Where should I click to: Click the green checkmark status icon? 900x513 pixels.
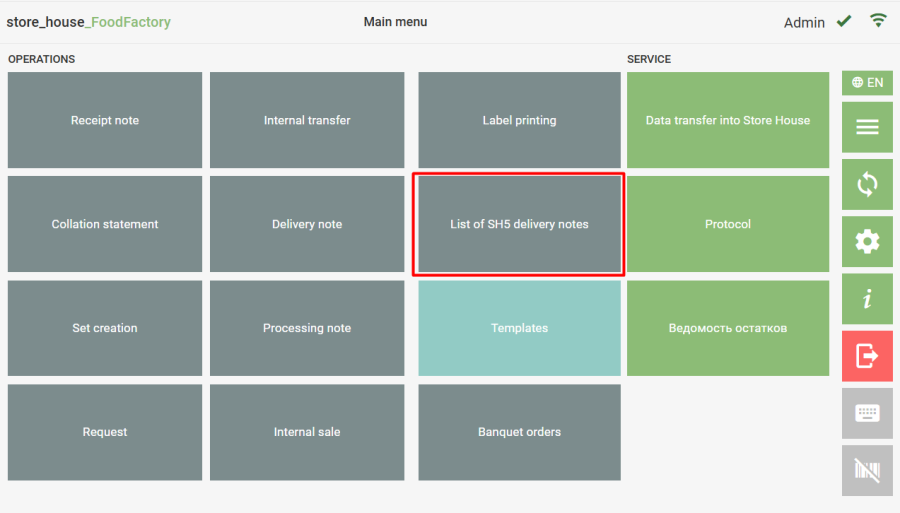point(844,21)
